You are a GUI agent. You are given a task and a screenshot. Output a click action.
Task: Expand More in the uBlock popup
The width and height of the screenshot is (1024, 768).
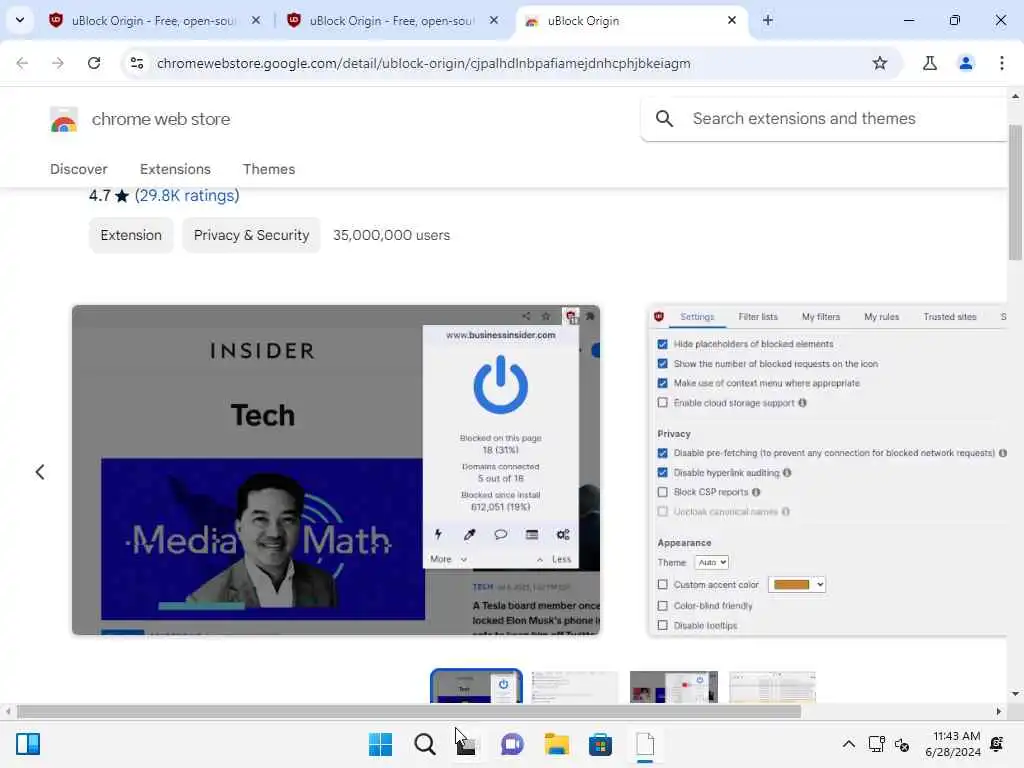tap(448, 559)
